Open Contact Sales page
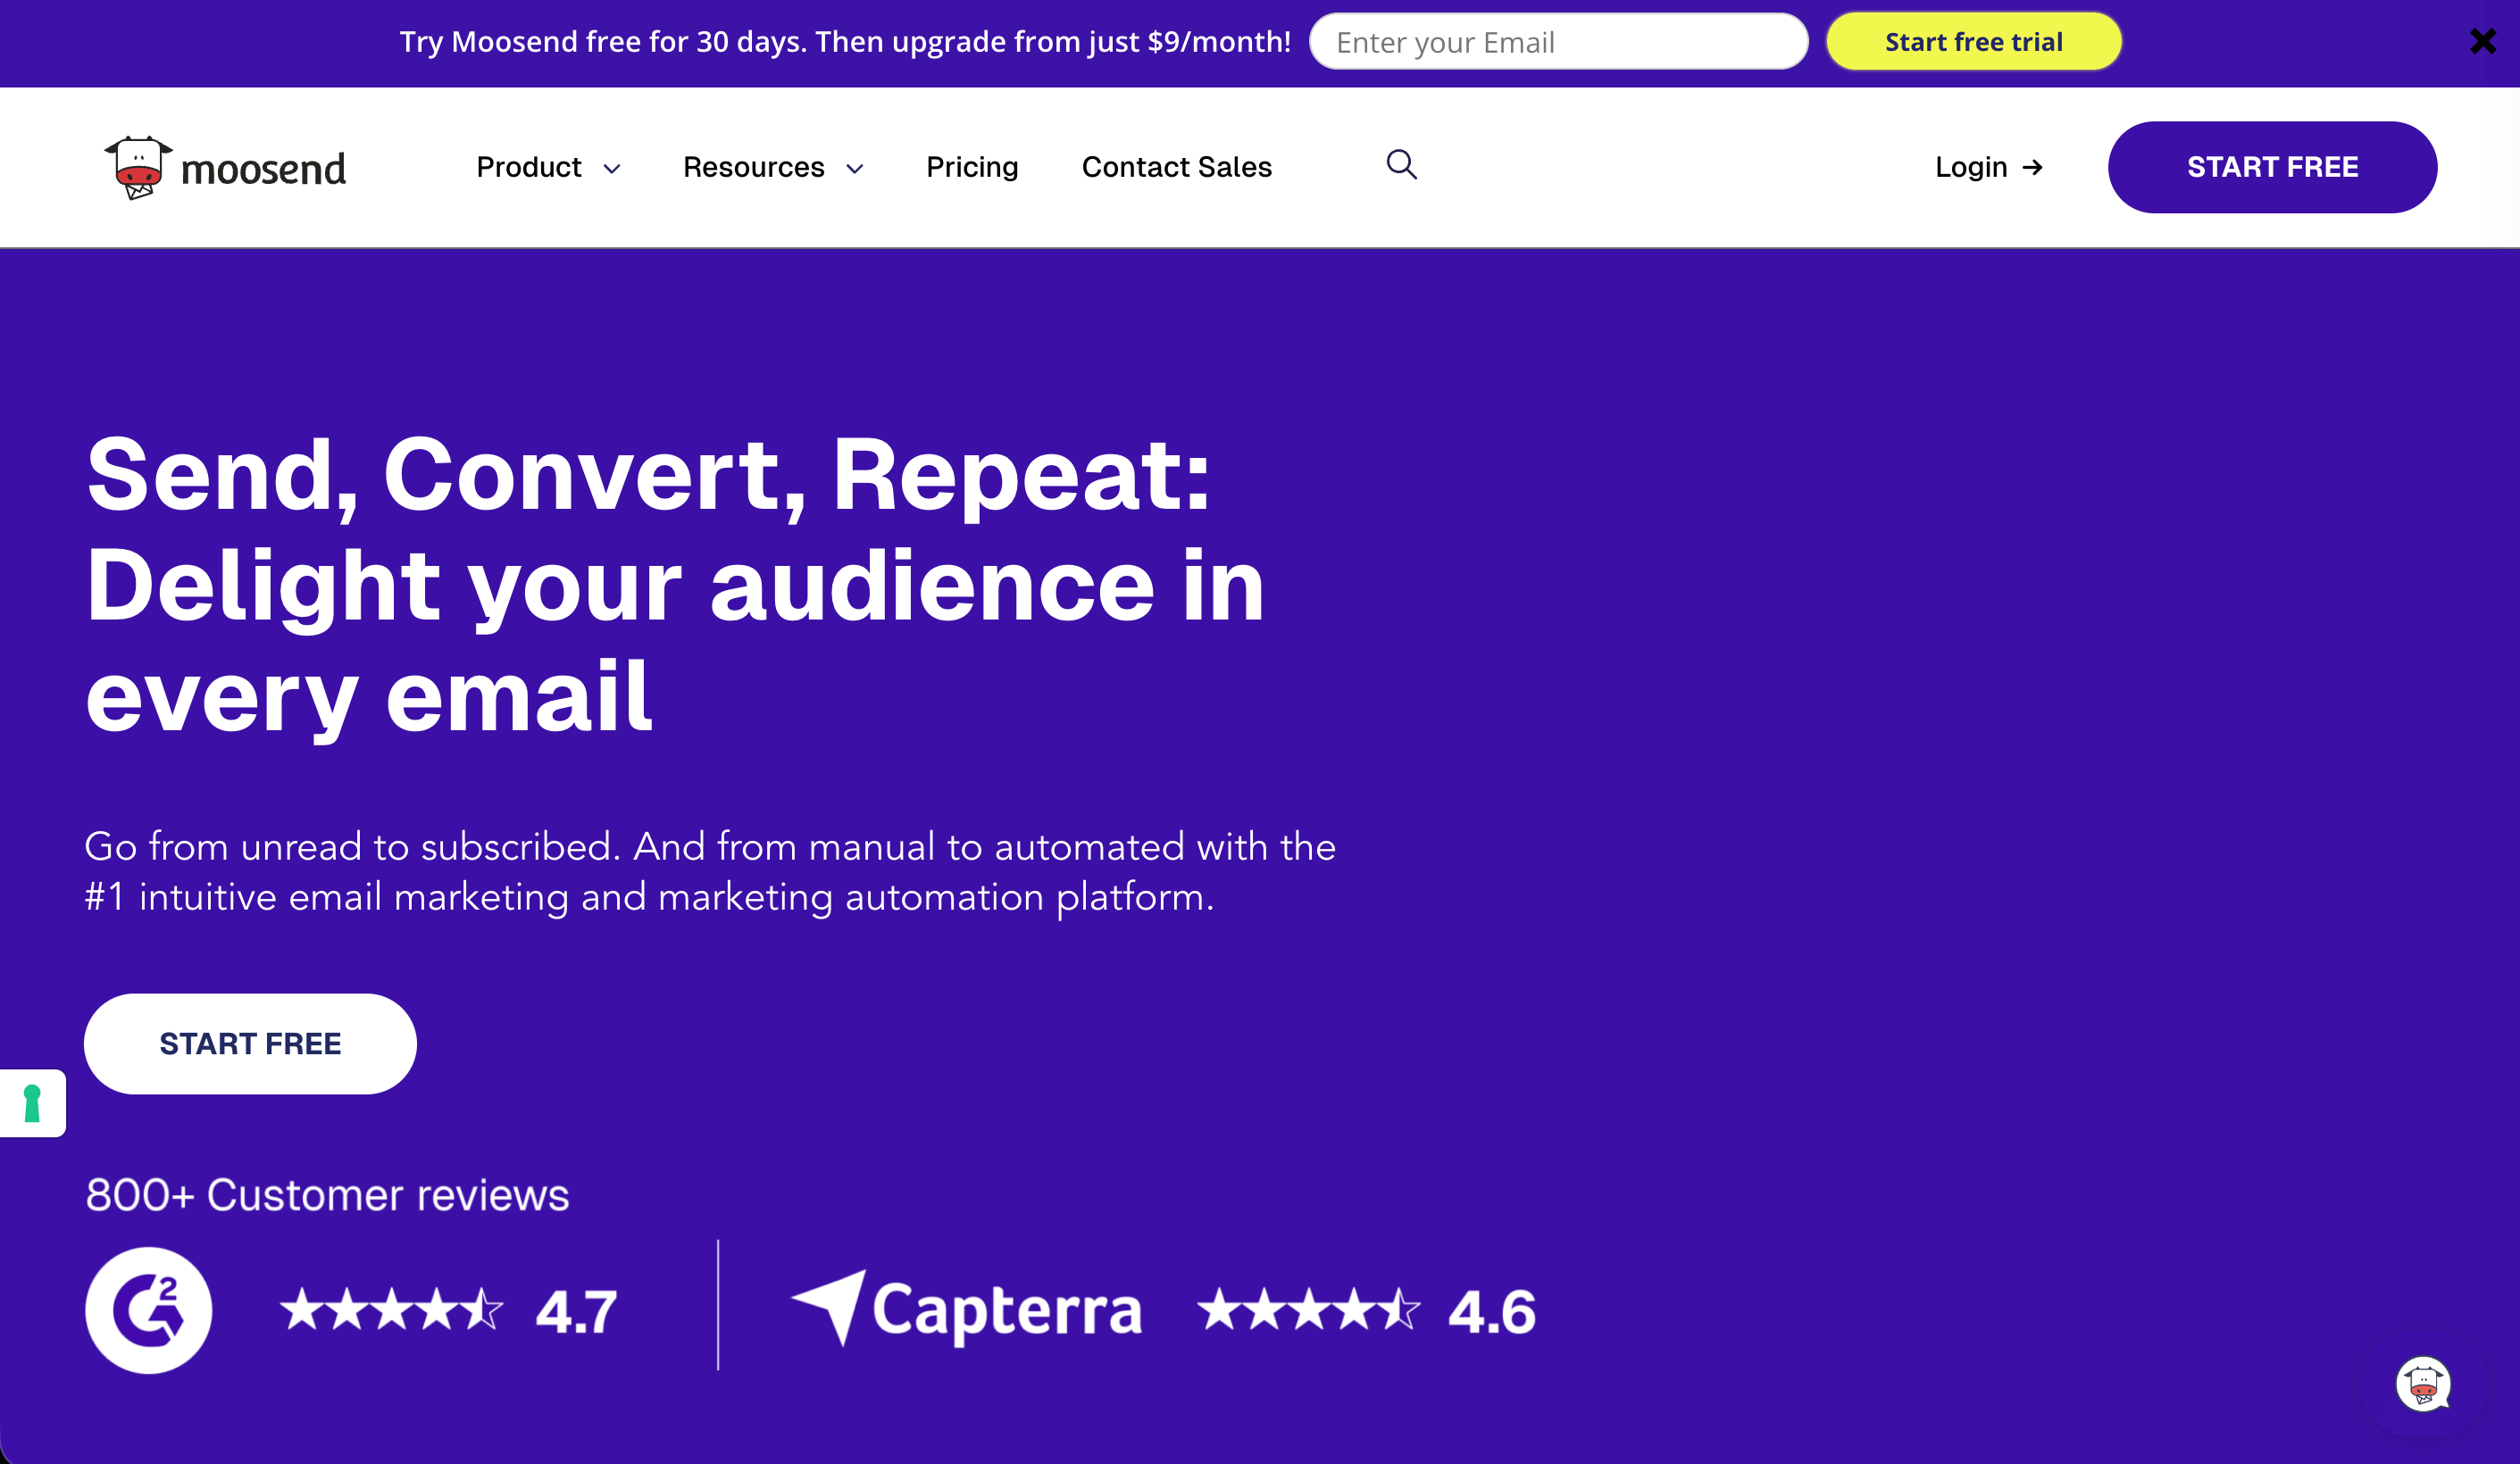This screenshot has height=1464, width=2520. pyautogui.click(x=1176, y=167)
